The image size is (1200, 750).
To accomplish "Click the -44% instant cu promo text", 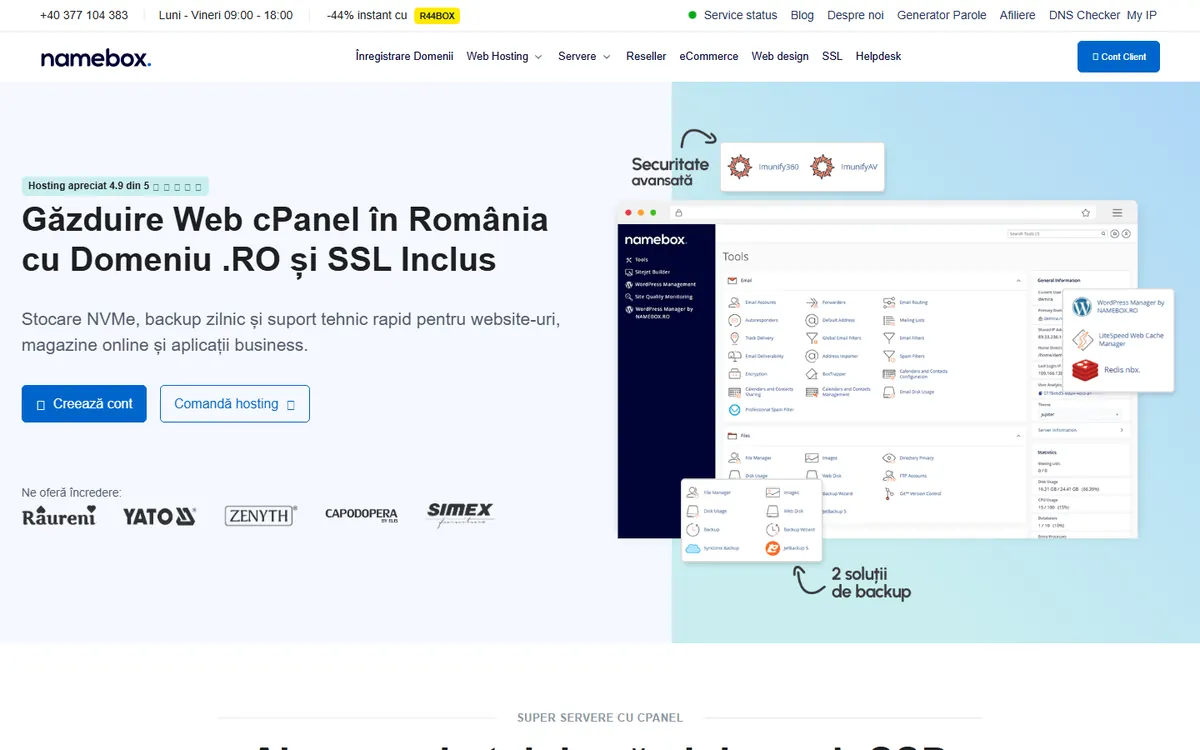I will [x=367, y=15].
